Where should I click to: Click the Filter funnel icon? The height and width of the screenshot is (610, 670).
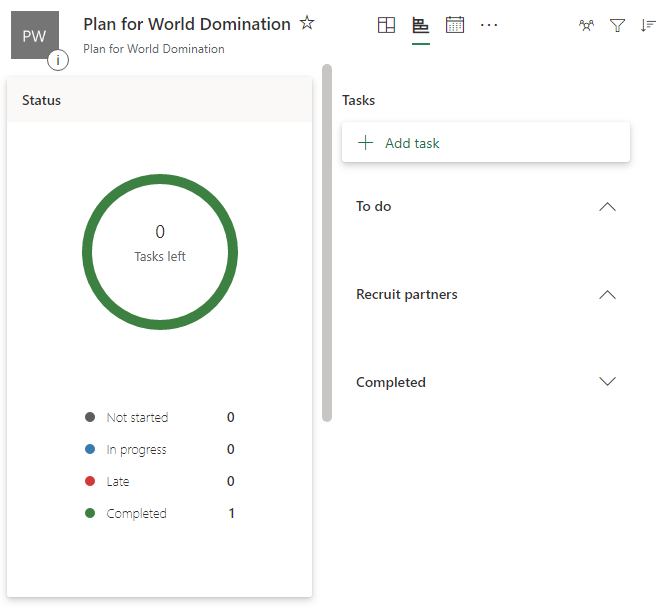click(617, 26)
